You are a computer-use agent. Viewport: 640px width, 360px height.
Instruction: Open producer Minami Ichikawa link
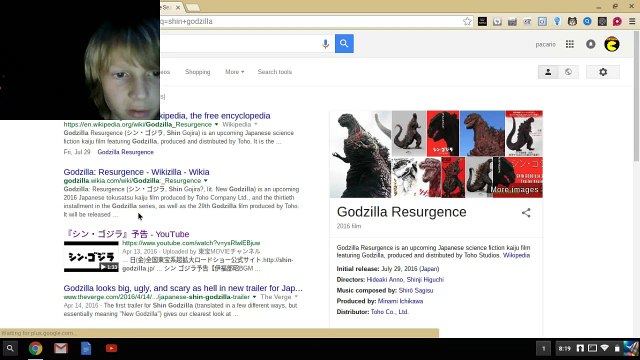click(x=400, y=301)
